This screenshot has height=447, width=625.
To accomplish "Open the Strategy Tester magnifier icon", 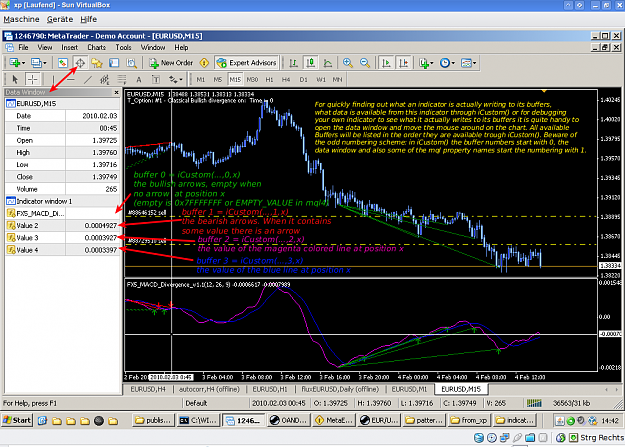I will (x=132, y=63).
